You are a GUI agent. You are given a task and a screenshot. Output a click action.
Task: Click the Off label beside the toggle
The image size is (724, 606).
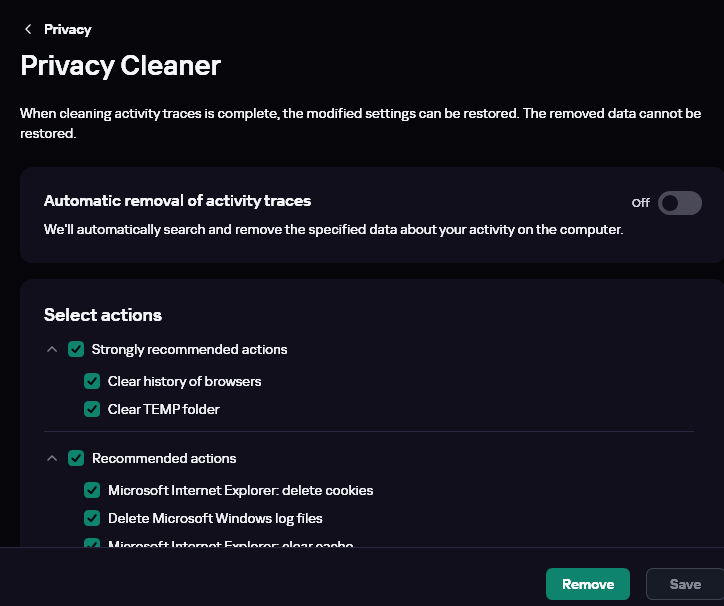point(641,203)
